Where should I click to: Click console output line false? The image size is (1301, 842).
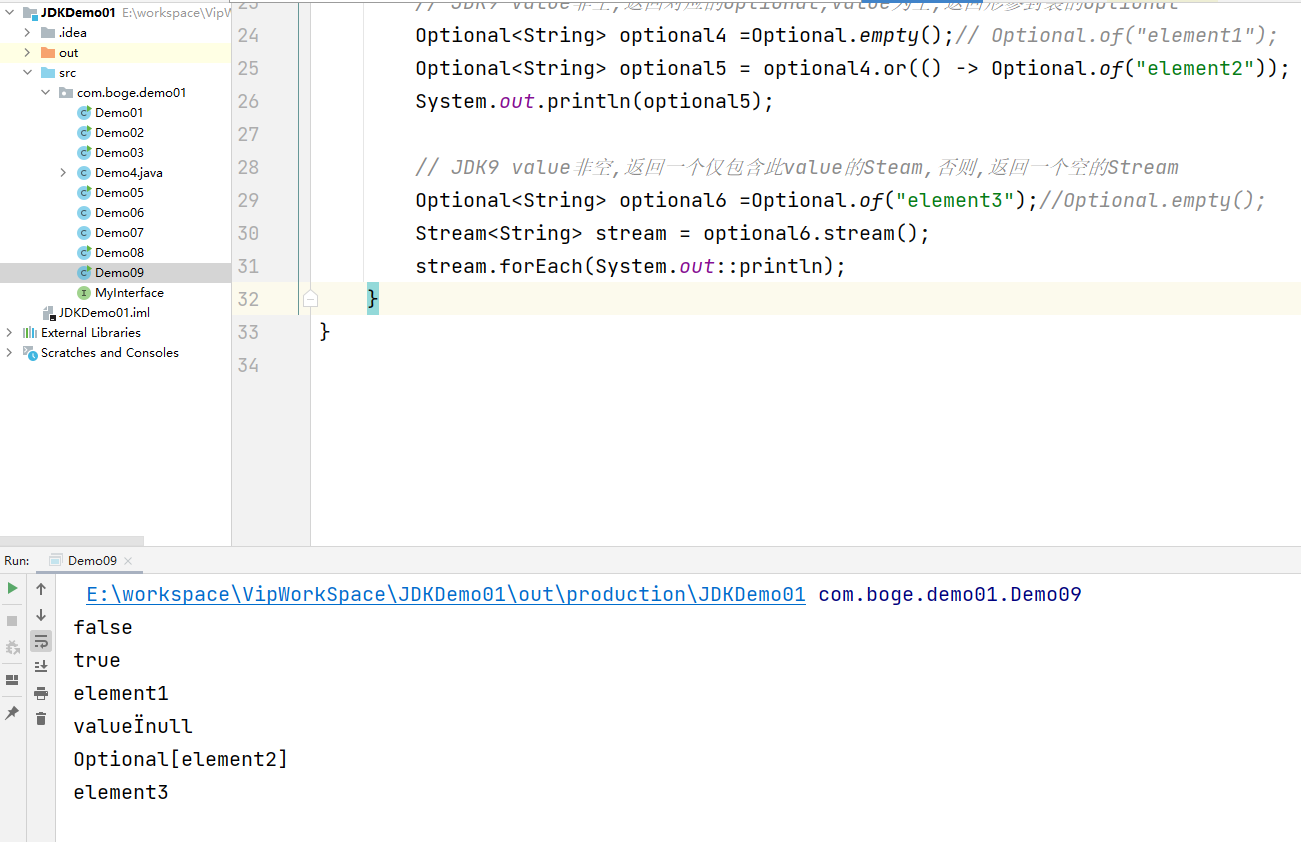[103, 627]
